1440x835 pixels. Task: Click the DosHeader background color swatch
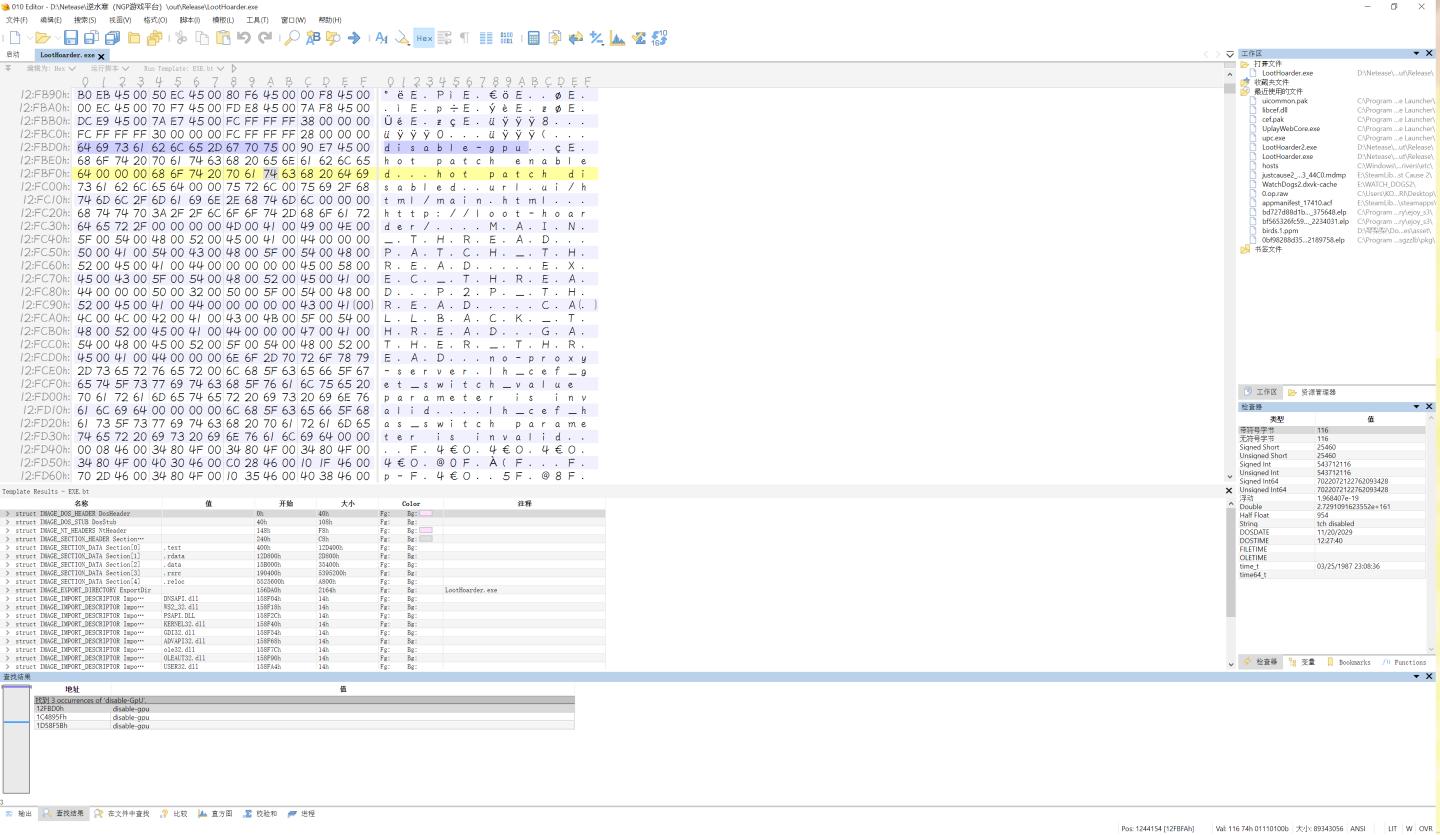426,514
